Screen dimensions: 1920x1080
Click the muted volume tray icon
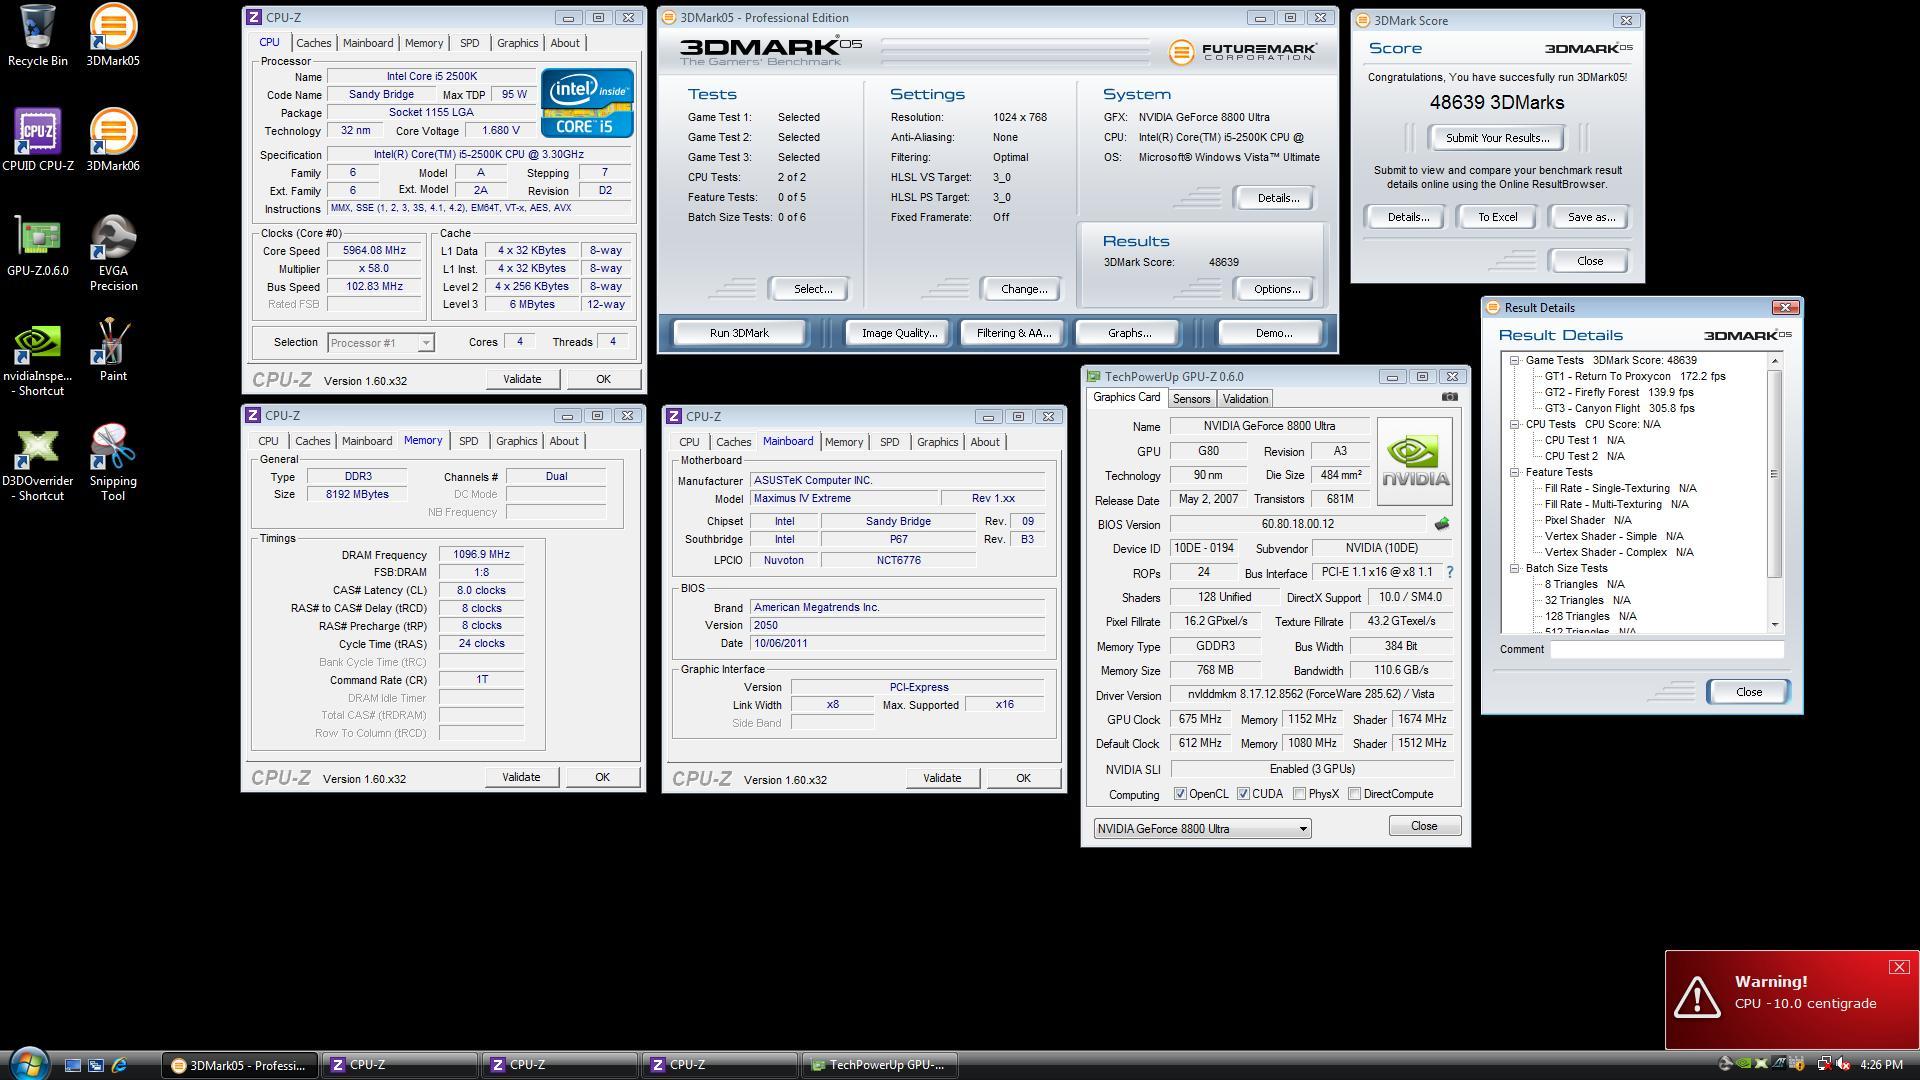pyautogui.click(x=1842, y=1064)
